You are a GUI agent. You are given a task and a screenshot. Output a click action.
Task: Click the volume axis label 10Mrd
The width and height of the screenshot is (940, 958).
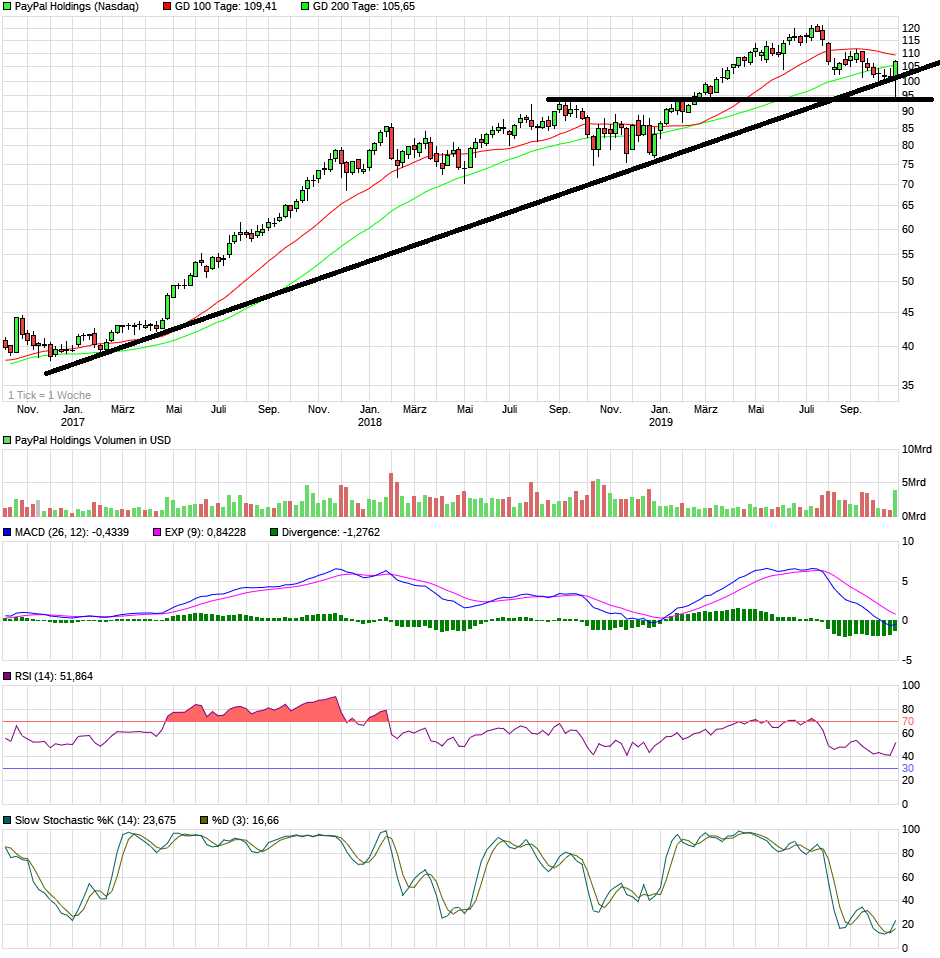(x=917, y=450)
